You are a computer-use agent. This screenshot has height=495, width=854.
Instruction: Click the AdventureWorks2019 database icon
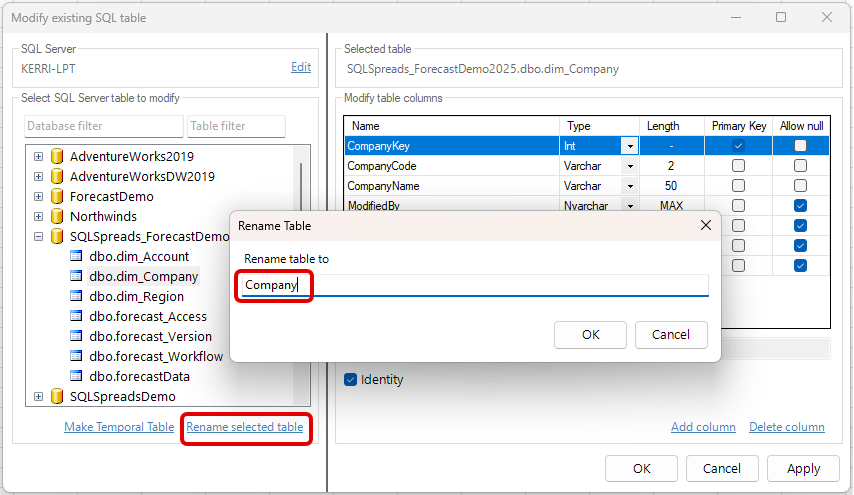[57, 156]
